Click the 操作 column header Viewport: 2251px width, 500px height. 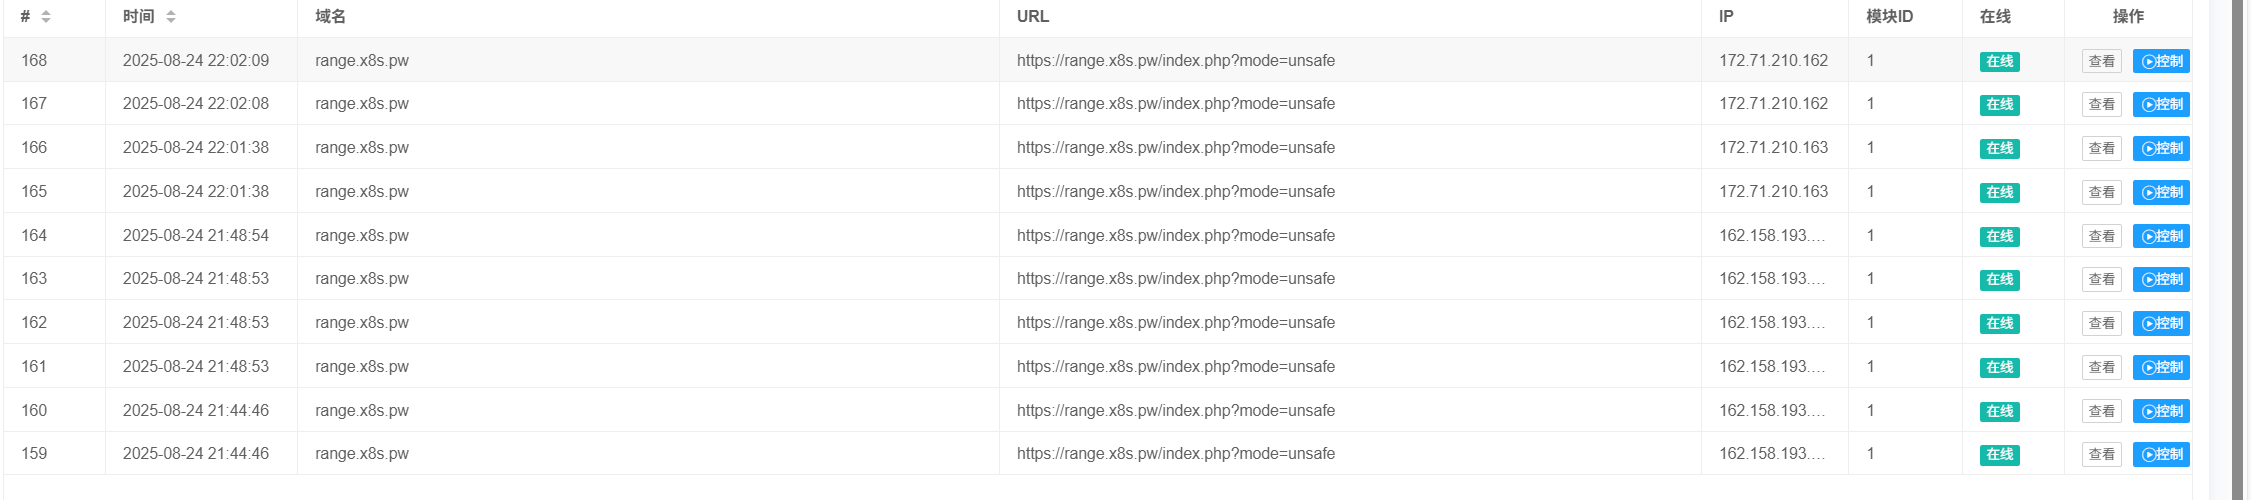click(x=2127, y=17)
